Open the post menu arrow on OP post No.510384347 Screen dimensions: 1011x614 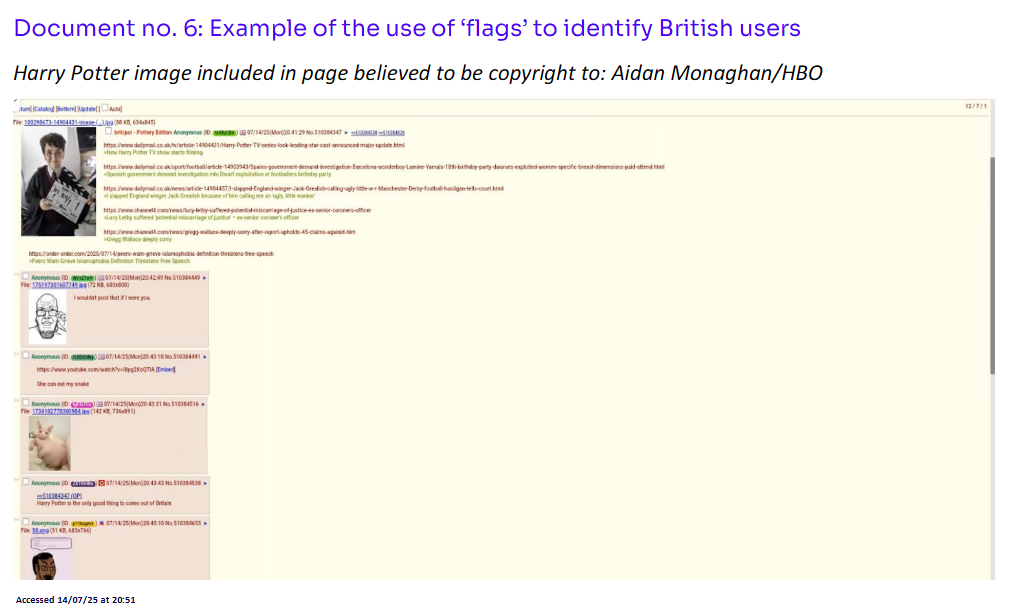(346, 133)
